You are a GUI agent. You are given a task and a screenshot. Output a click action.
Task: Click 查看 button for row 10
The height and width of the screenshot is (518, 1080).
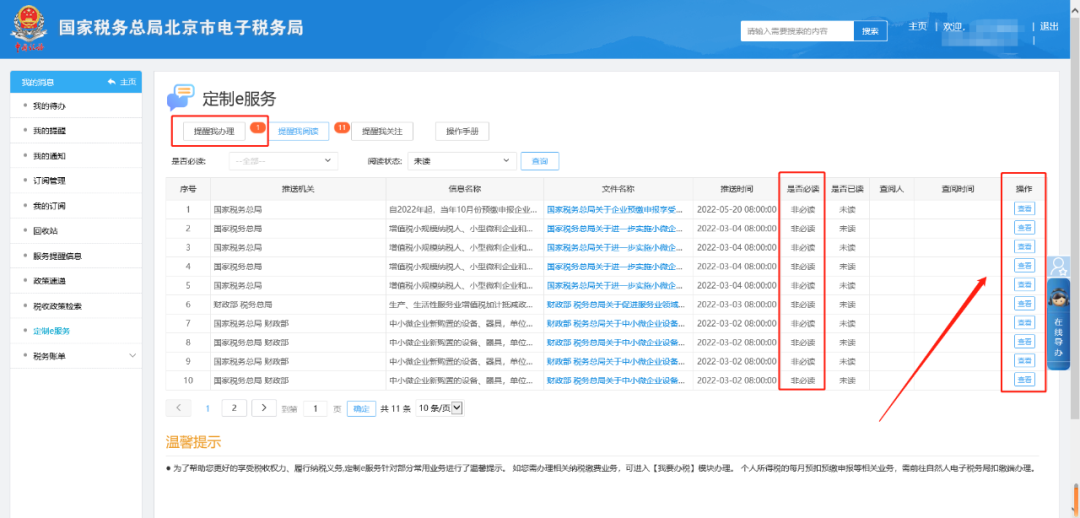click(1024, 380)
